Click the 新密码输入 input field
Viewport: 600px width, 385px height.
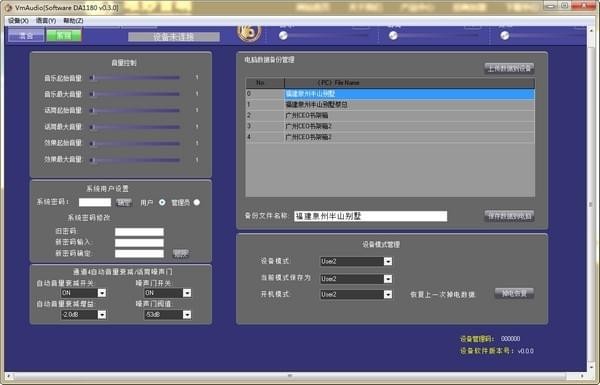point(139,243)
